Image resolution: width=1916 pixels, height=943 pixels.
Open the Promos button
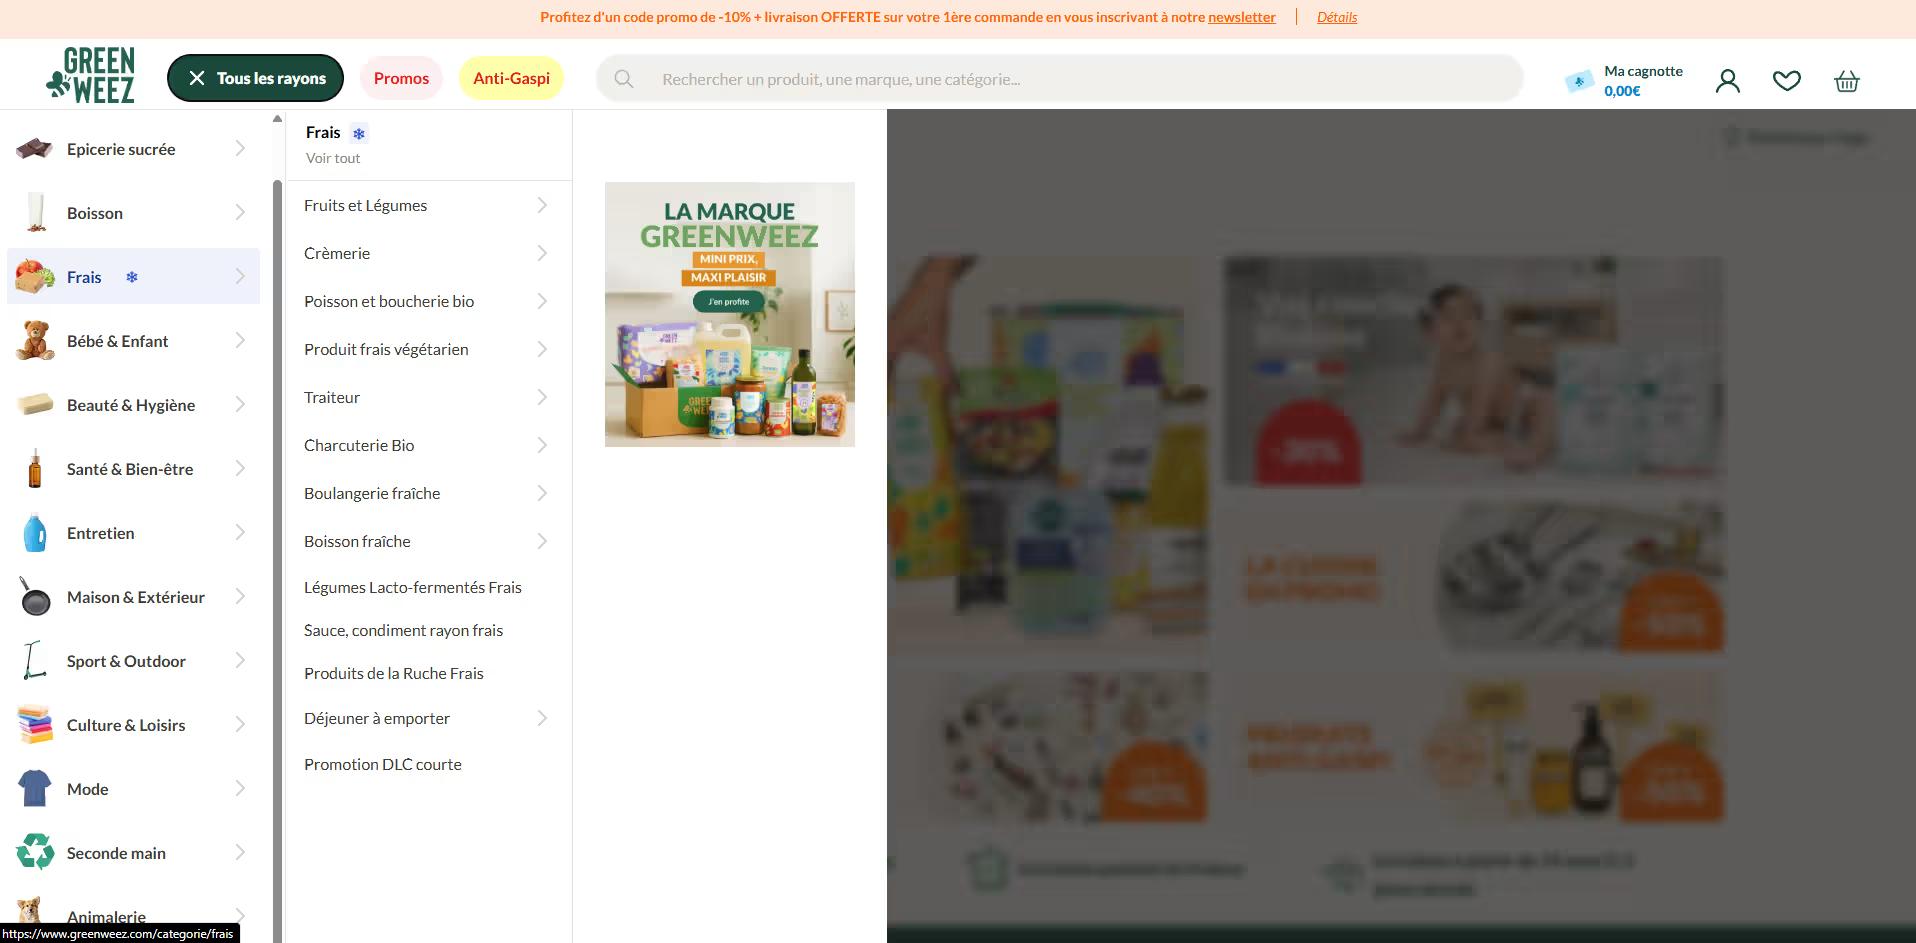401,78
